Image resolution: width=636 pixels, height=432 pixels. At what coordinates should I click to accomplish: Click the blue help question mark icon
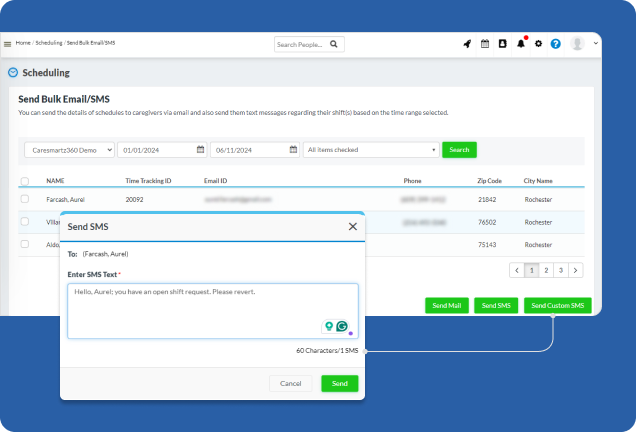pos(556,44)
